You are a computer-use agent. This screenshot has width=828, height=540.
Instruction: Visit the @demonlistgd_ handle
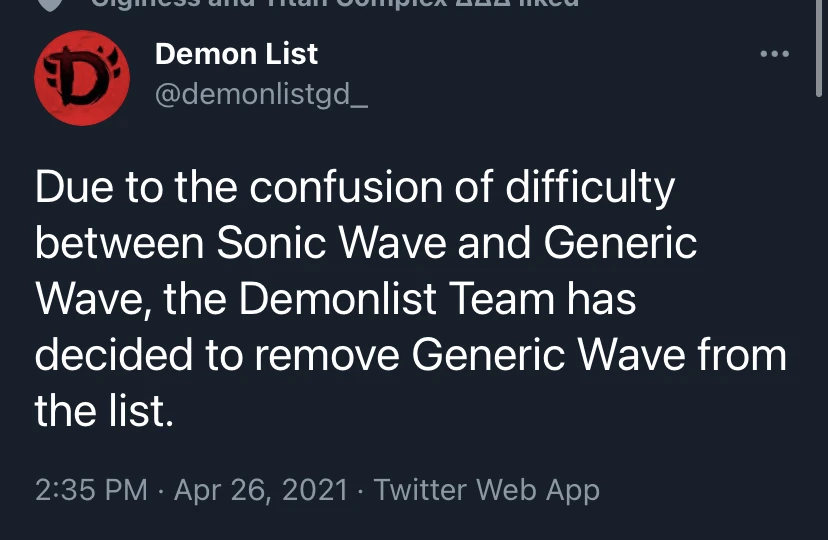tap(262, 95)
